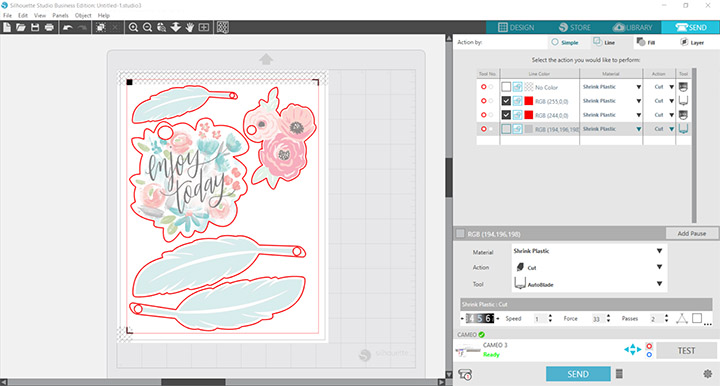Viewport: 720px width, 386px height.
Task: Open the Send panel settings gear
Action: coord(708,374)
